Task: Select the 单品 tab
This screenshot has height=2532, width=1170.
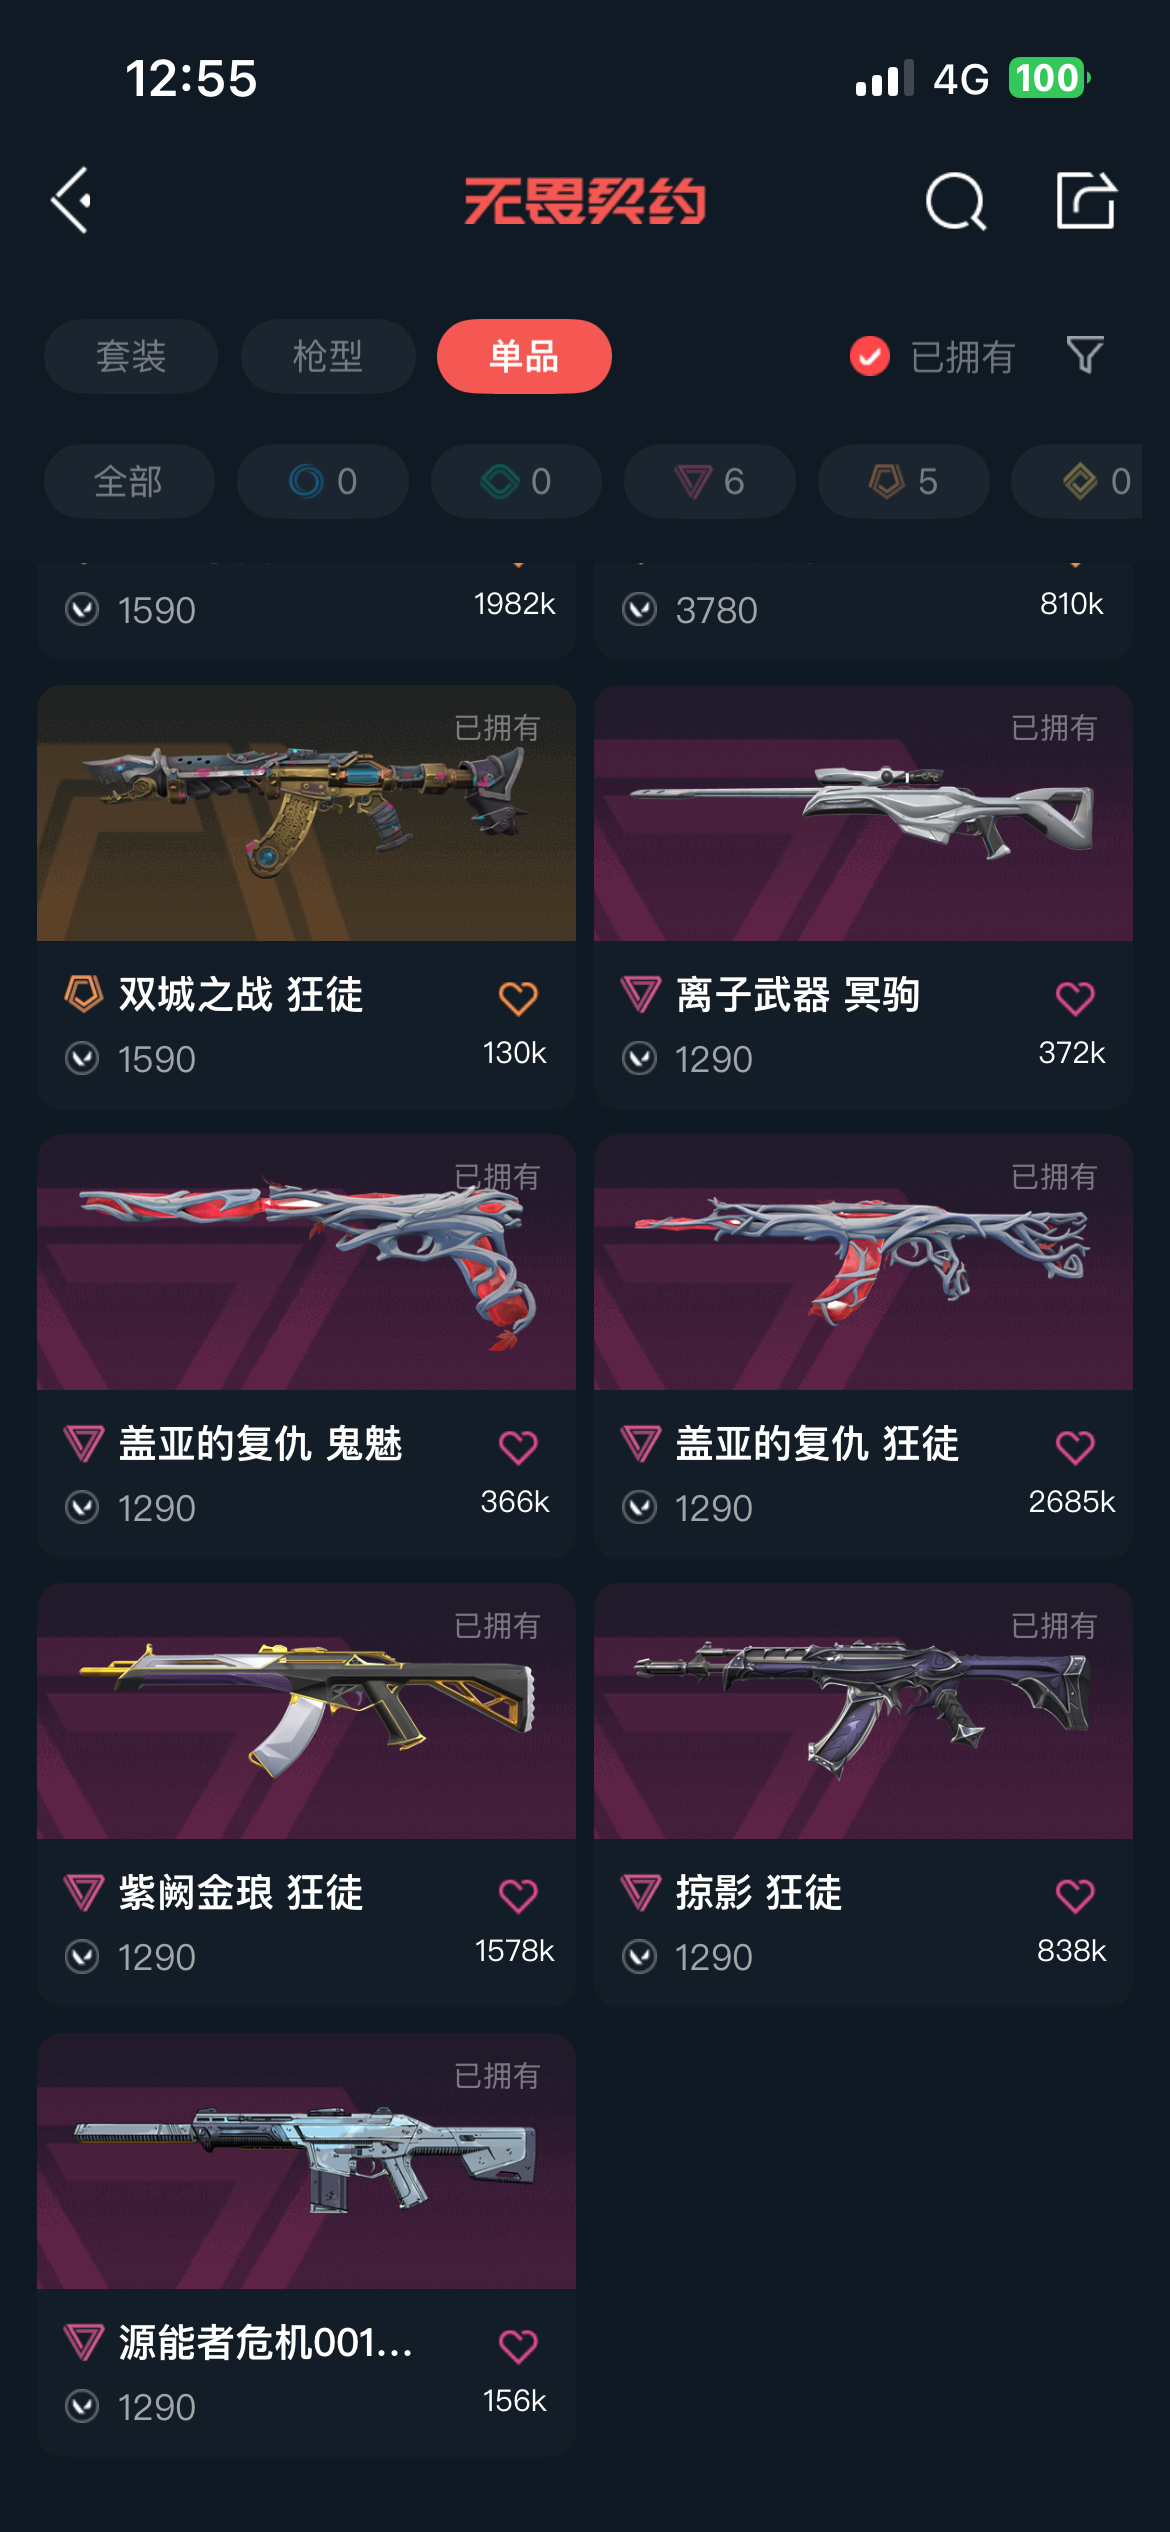Action: click(x=524, y=356)
